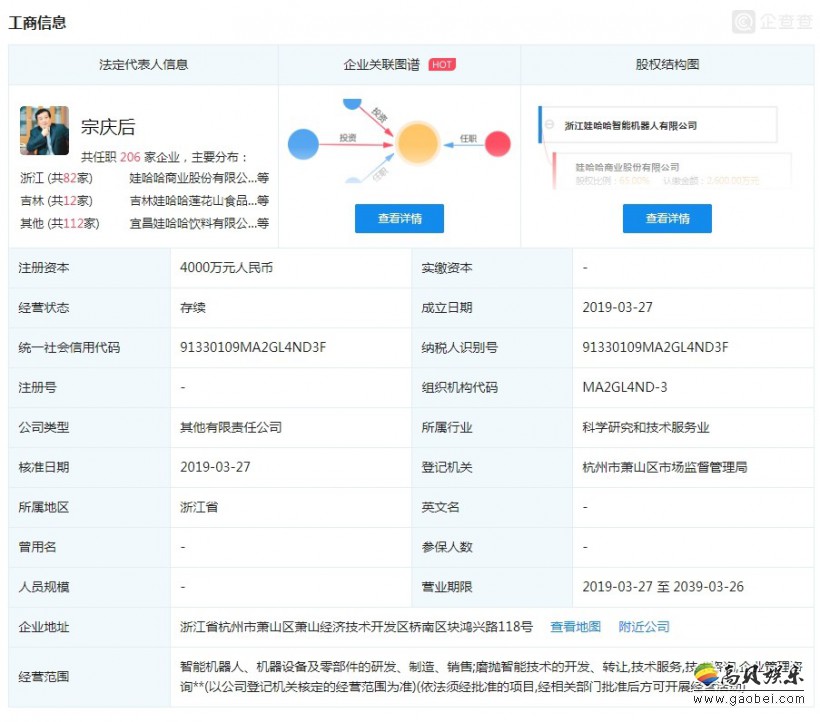The image size is (820, 722).
Task: Open 附近公司 link
Action: click(644, 626)
